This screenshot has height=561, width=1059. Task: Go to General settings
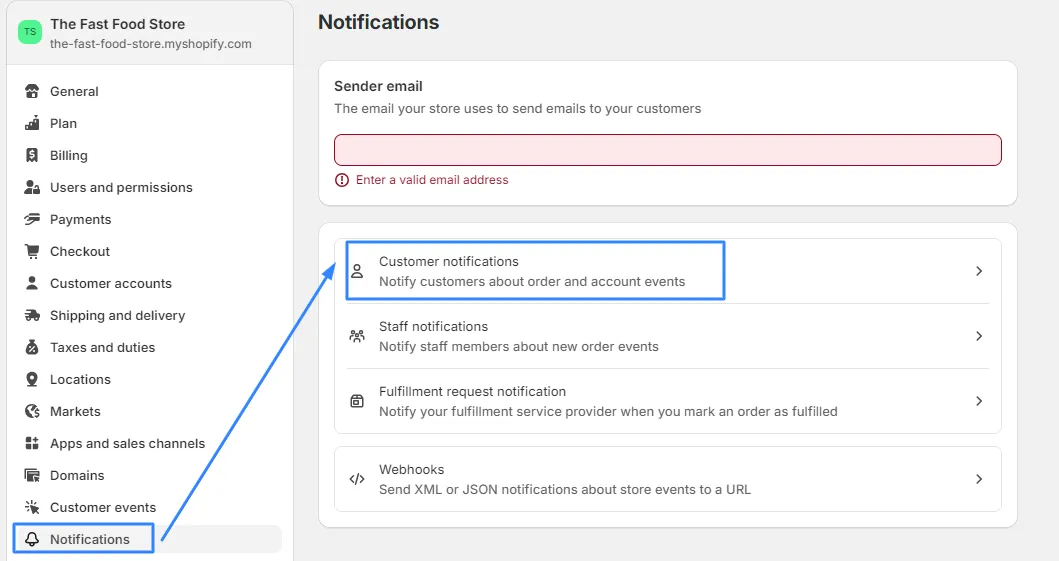click(74, 91)
